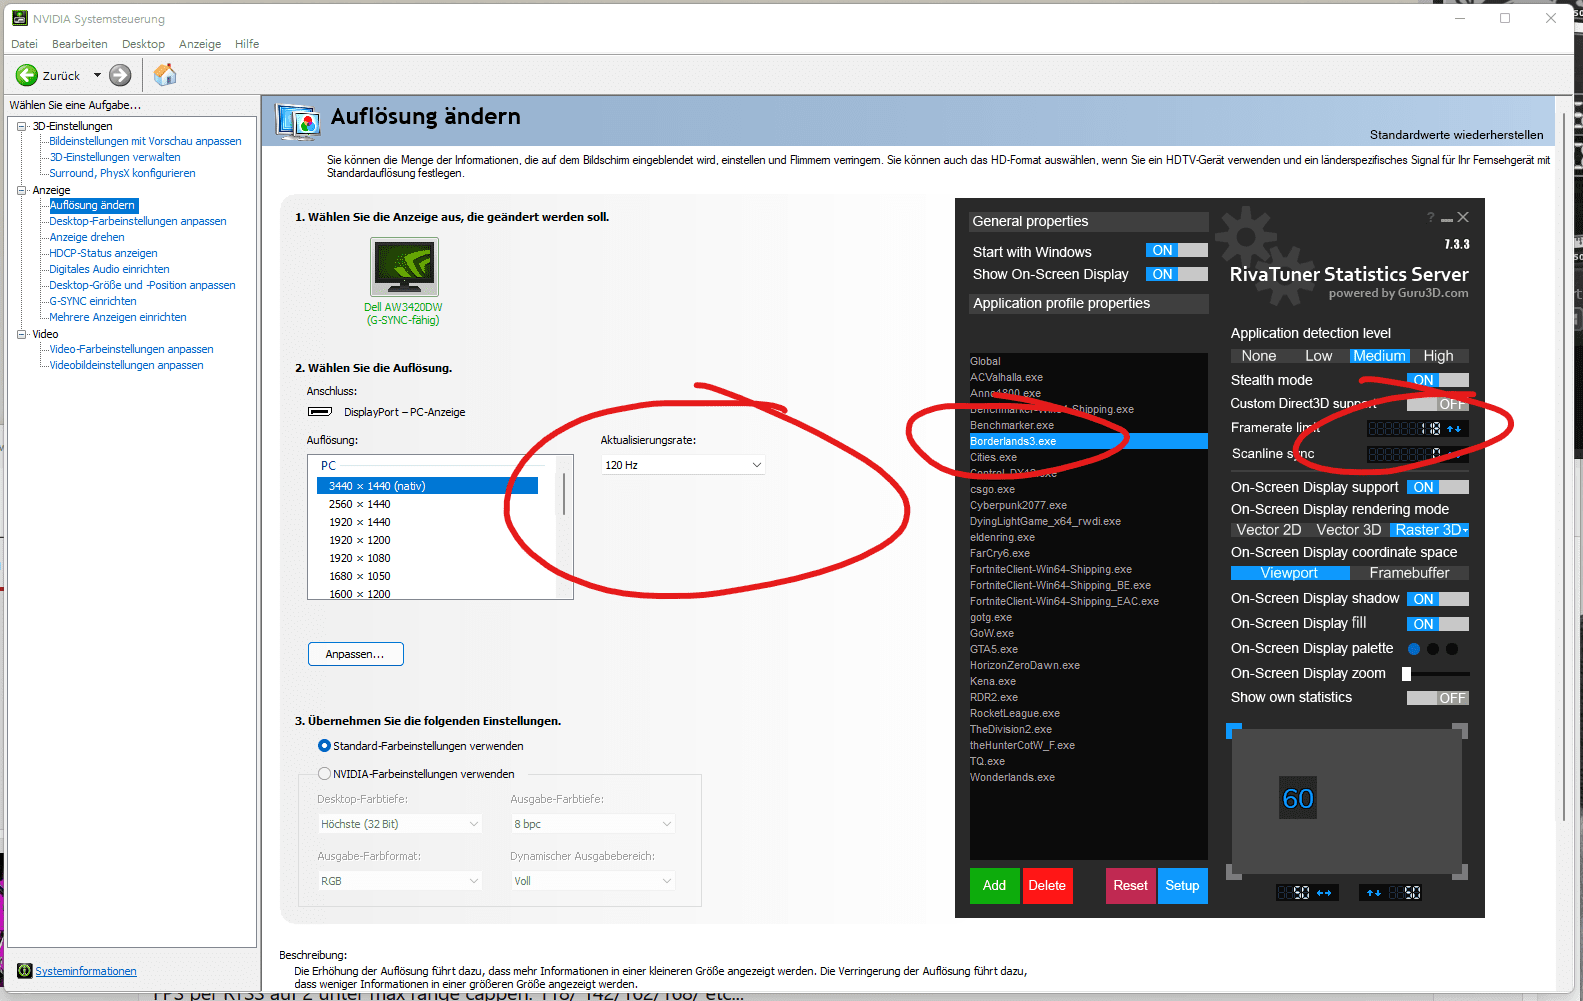Open the Aktualisierungsrate 120 Hz dropdown
1583x1001 pixels.
tap(683, 465)
